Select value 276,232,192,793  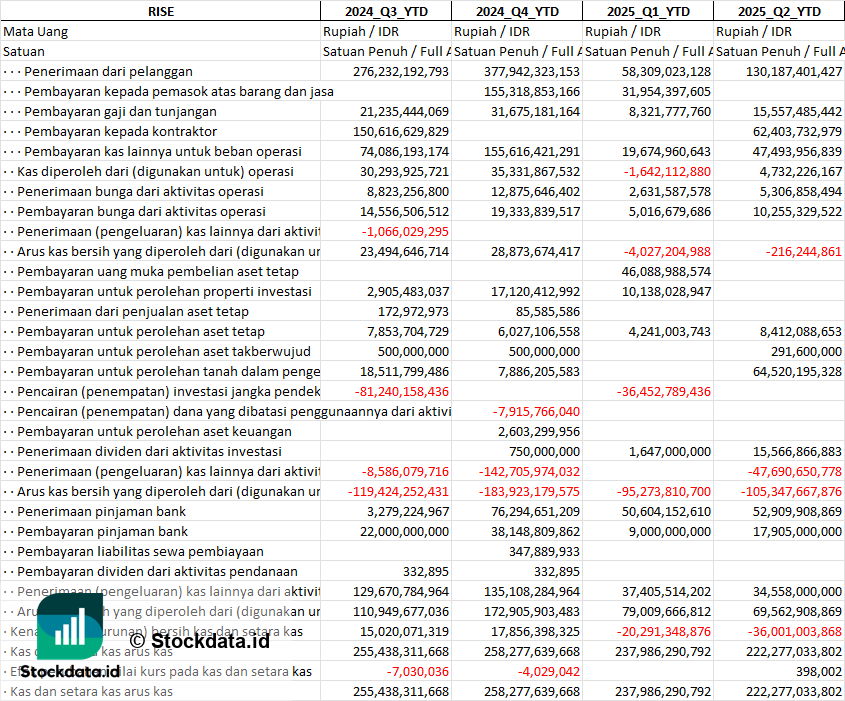click(x=401, y=71)
